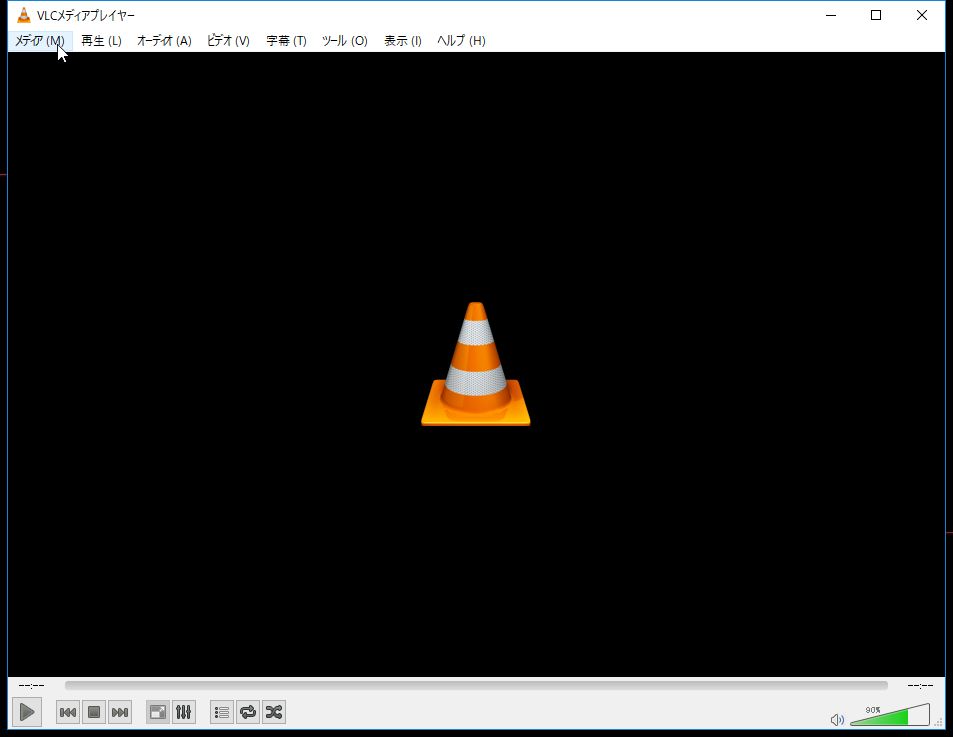Viewport: 953px width, 737px height.
Task: Click the playback seek bar
Action: tap(476, 686)
